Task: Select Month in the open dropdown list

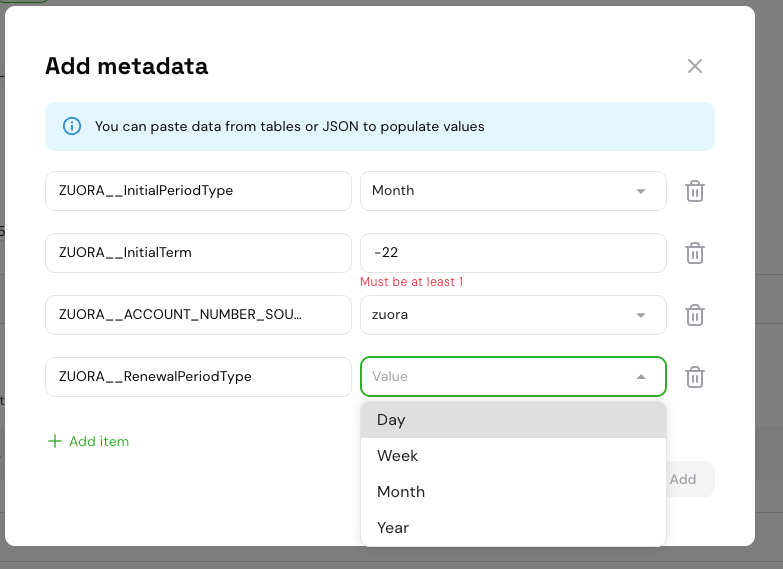Action: (513, 492)
